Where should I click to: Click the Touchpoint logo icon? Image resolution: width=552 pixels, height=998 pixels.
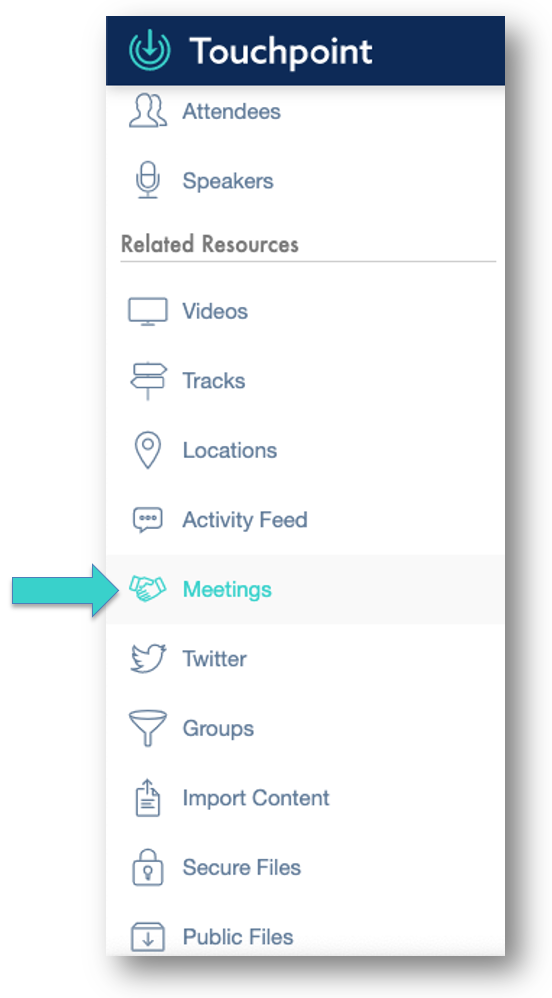coord(150,50)
